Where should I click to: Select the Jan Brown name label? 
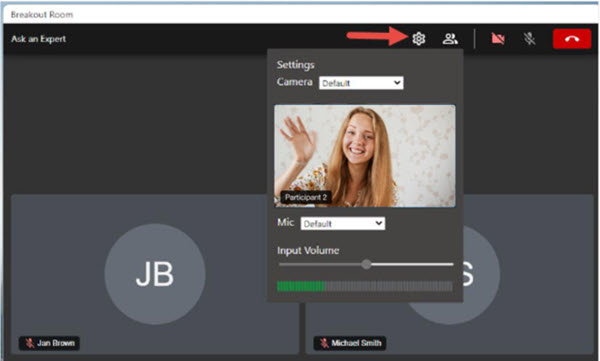click(x=56, y=343)
